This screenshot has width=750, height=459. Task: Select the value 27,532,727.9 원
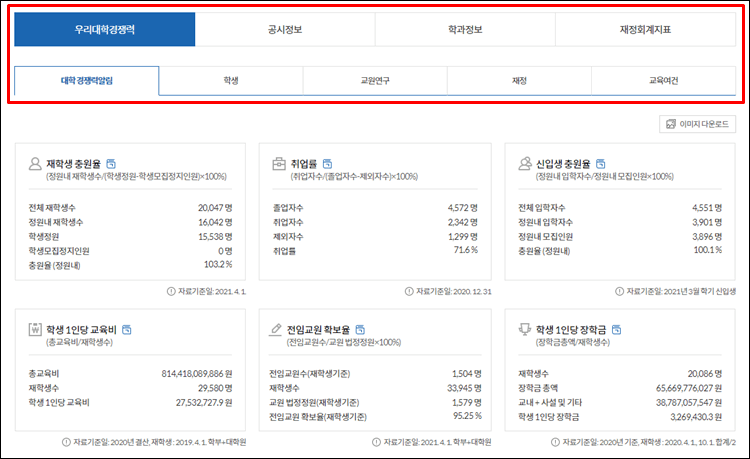204,403
